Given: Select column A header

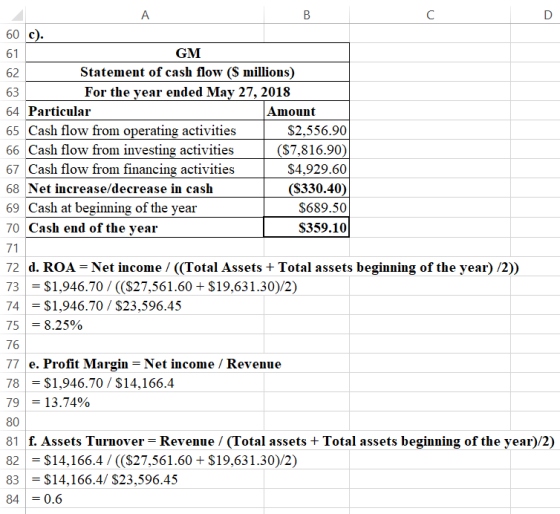Looking at the screenshot, I should [145, 15].
